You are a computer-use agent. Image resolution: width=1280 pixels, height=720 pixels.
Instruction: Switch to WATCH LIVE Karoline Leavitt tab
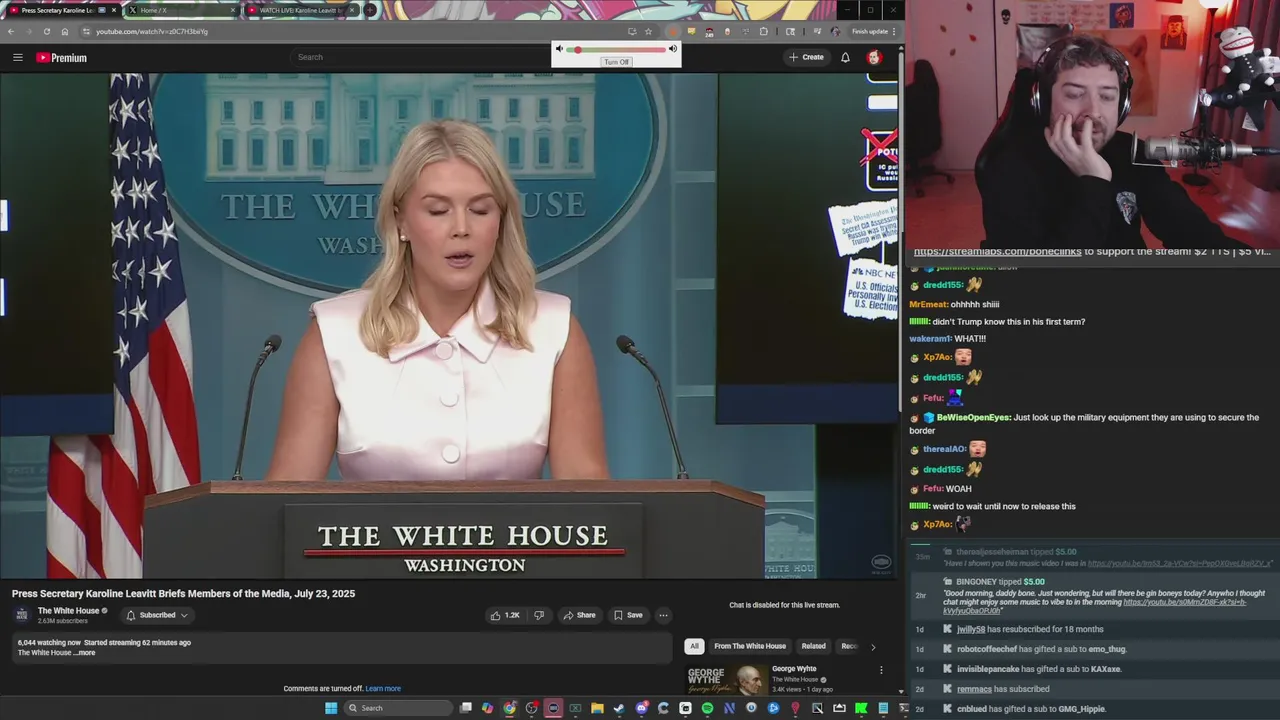tap(300, 10)
